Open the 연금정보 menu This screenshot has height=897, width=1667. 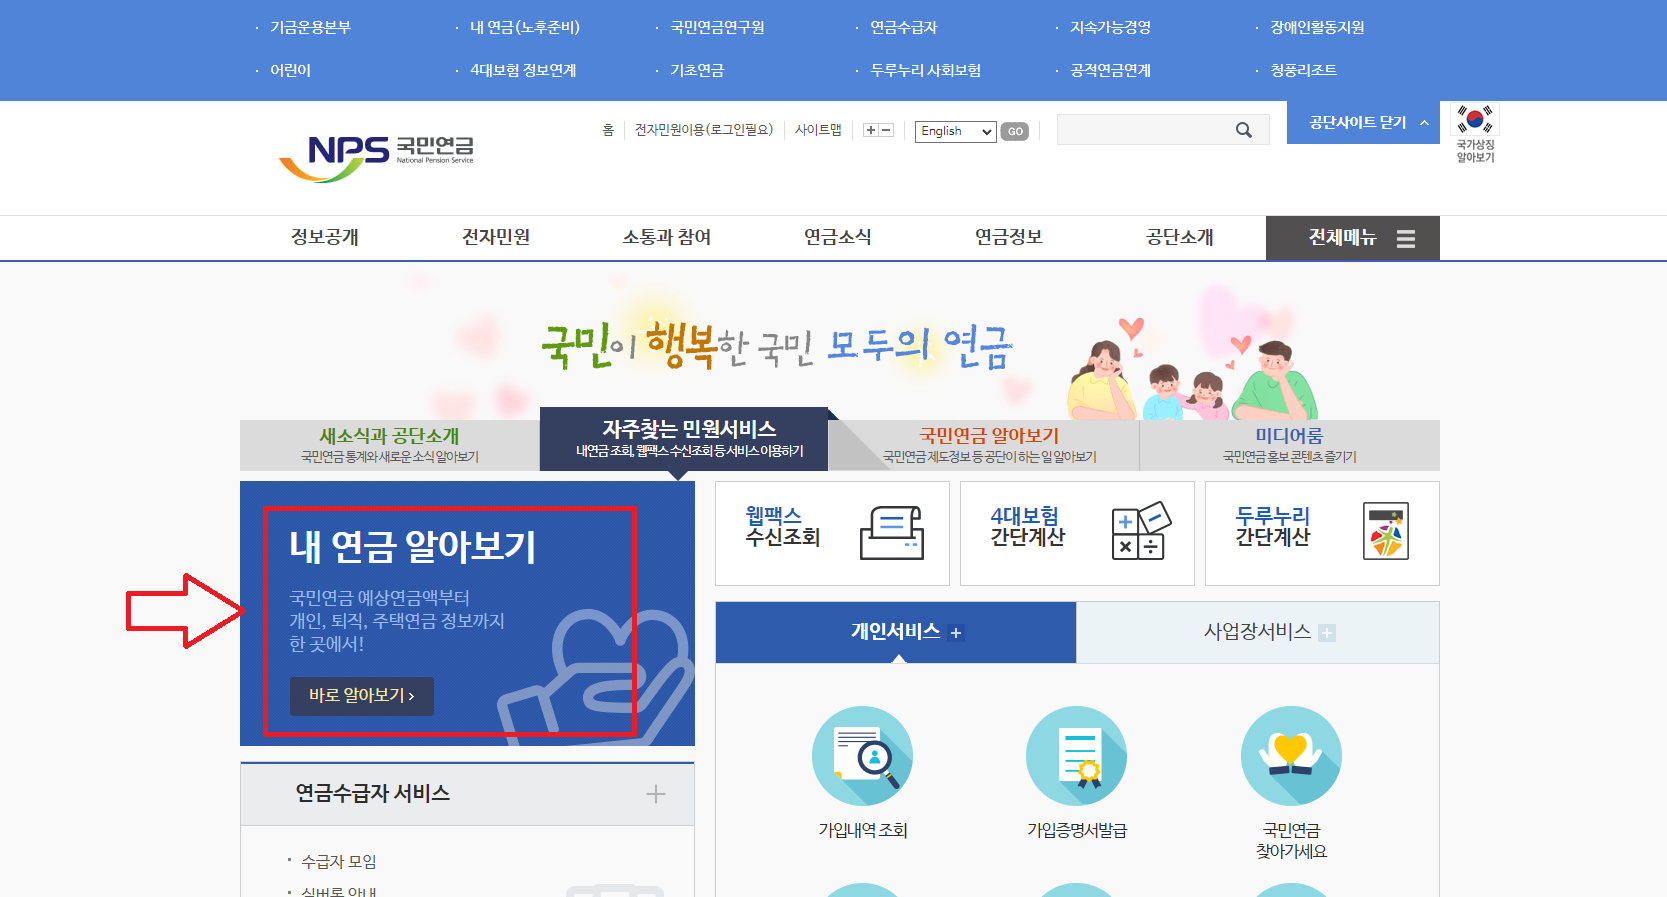(1009, 238)
